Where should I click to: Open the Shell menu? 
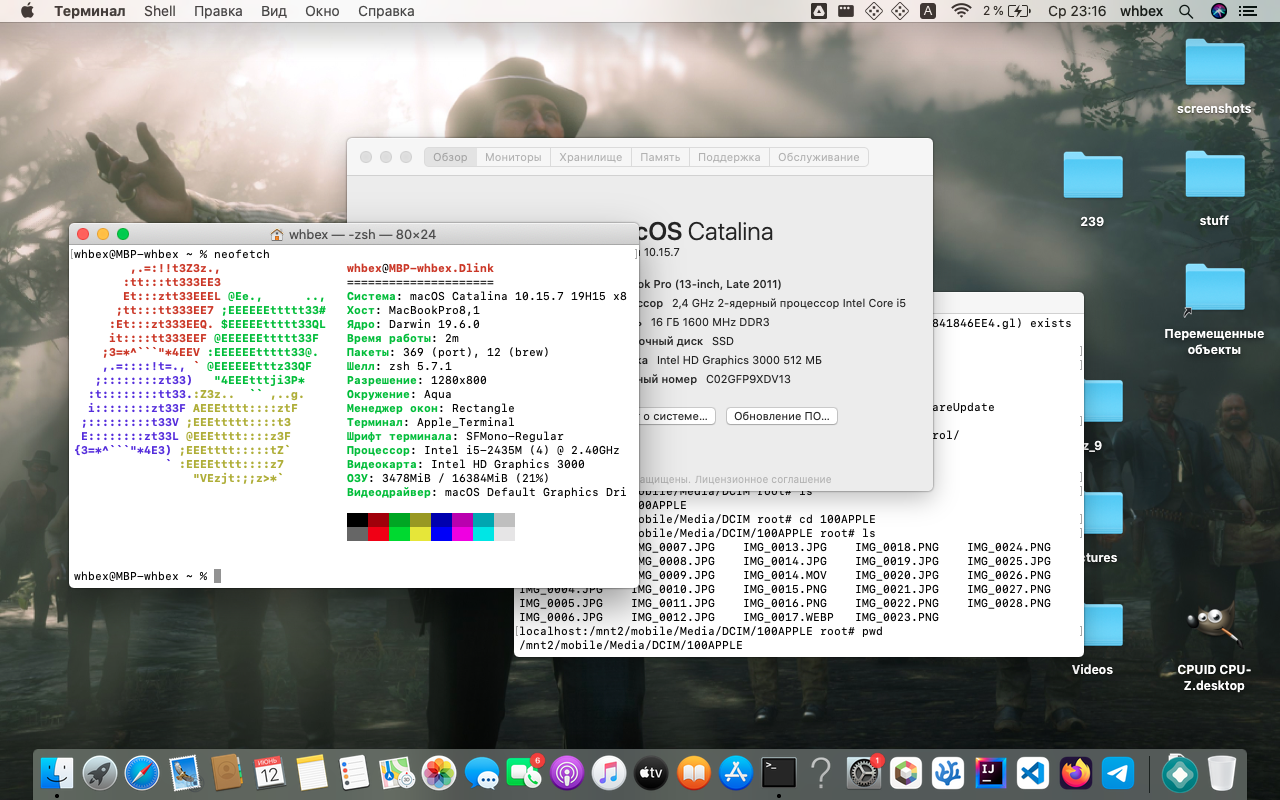click(160, 11)
